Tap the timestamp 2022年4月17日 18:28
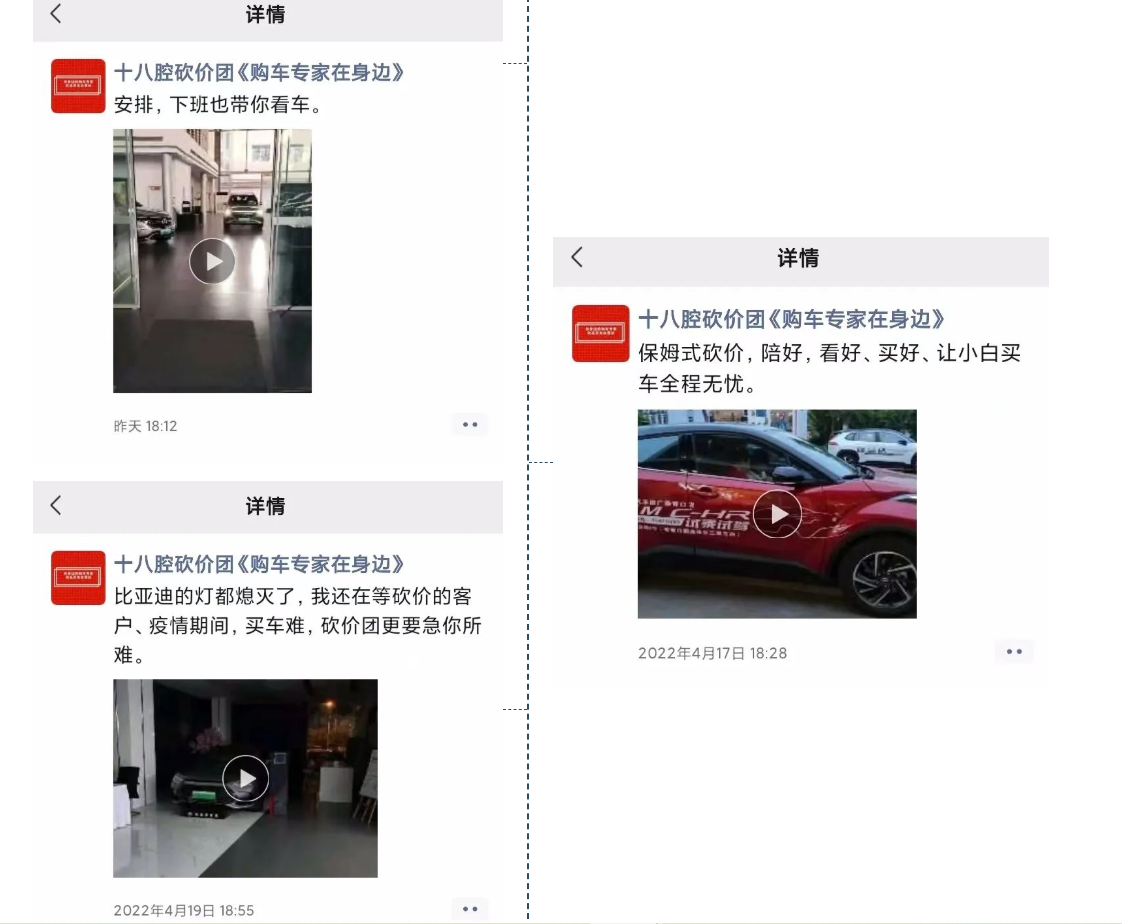 [x=713, y=653]
